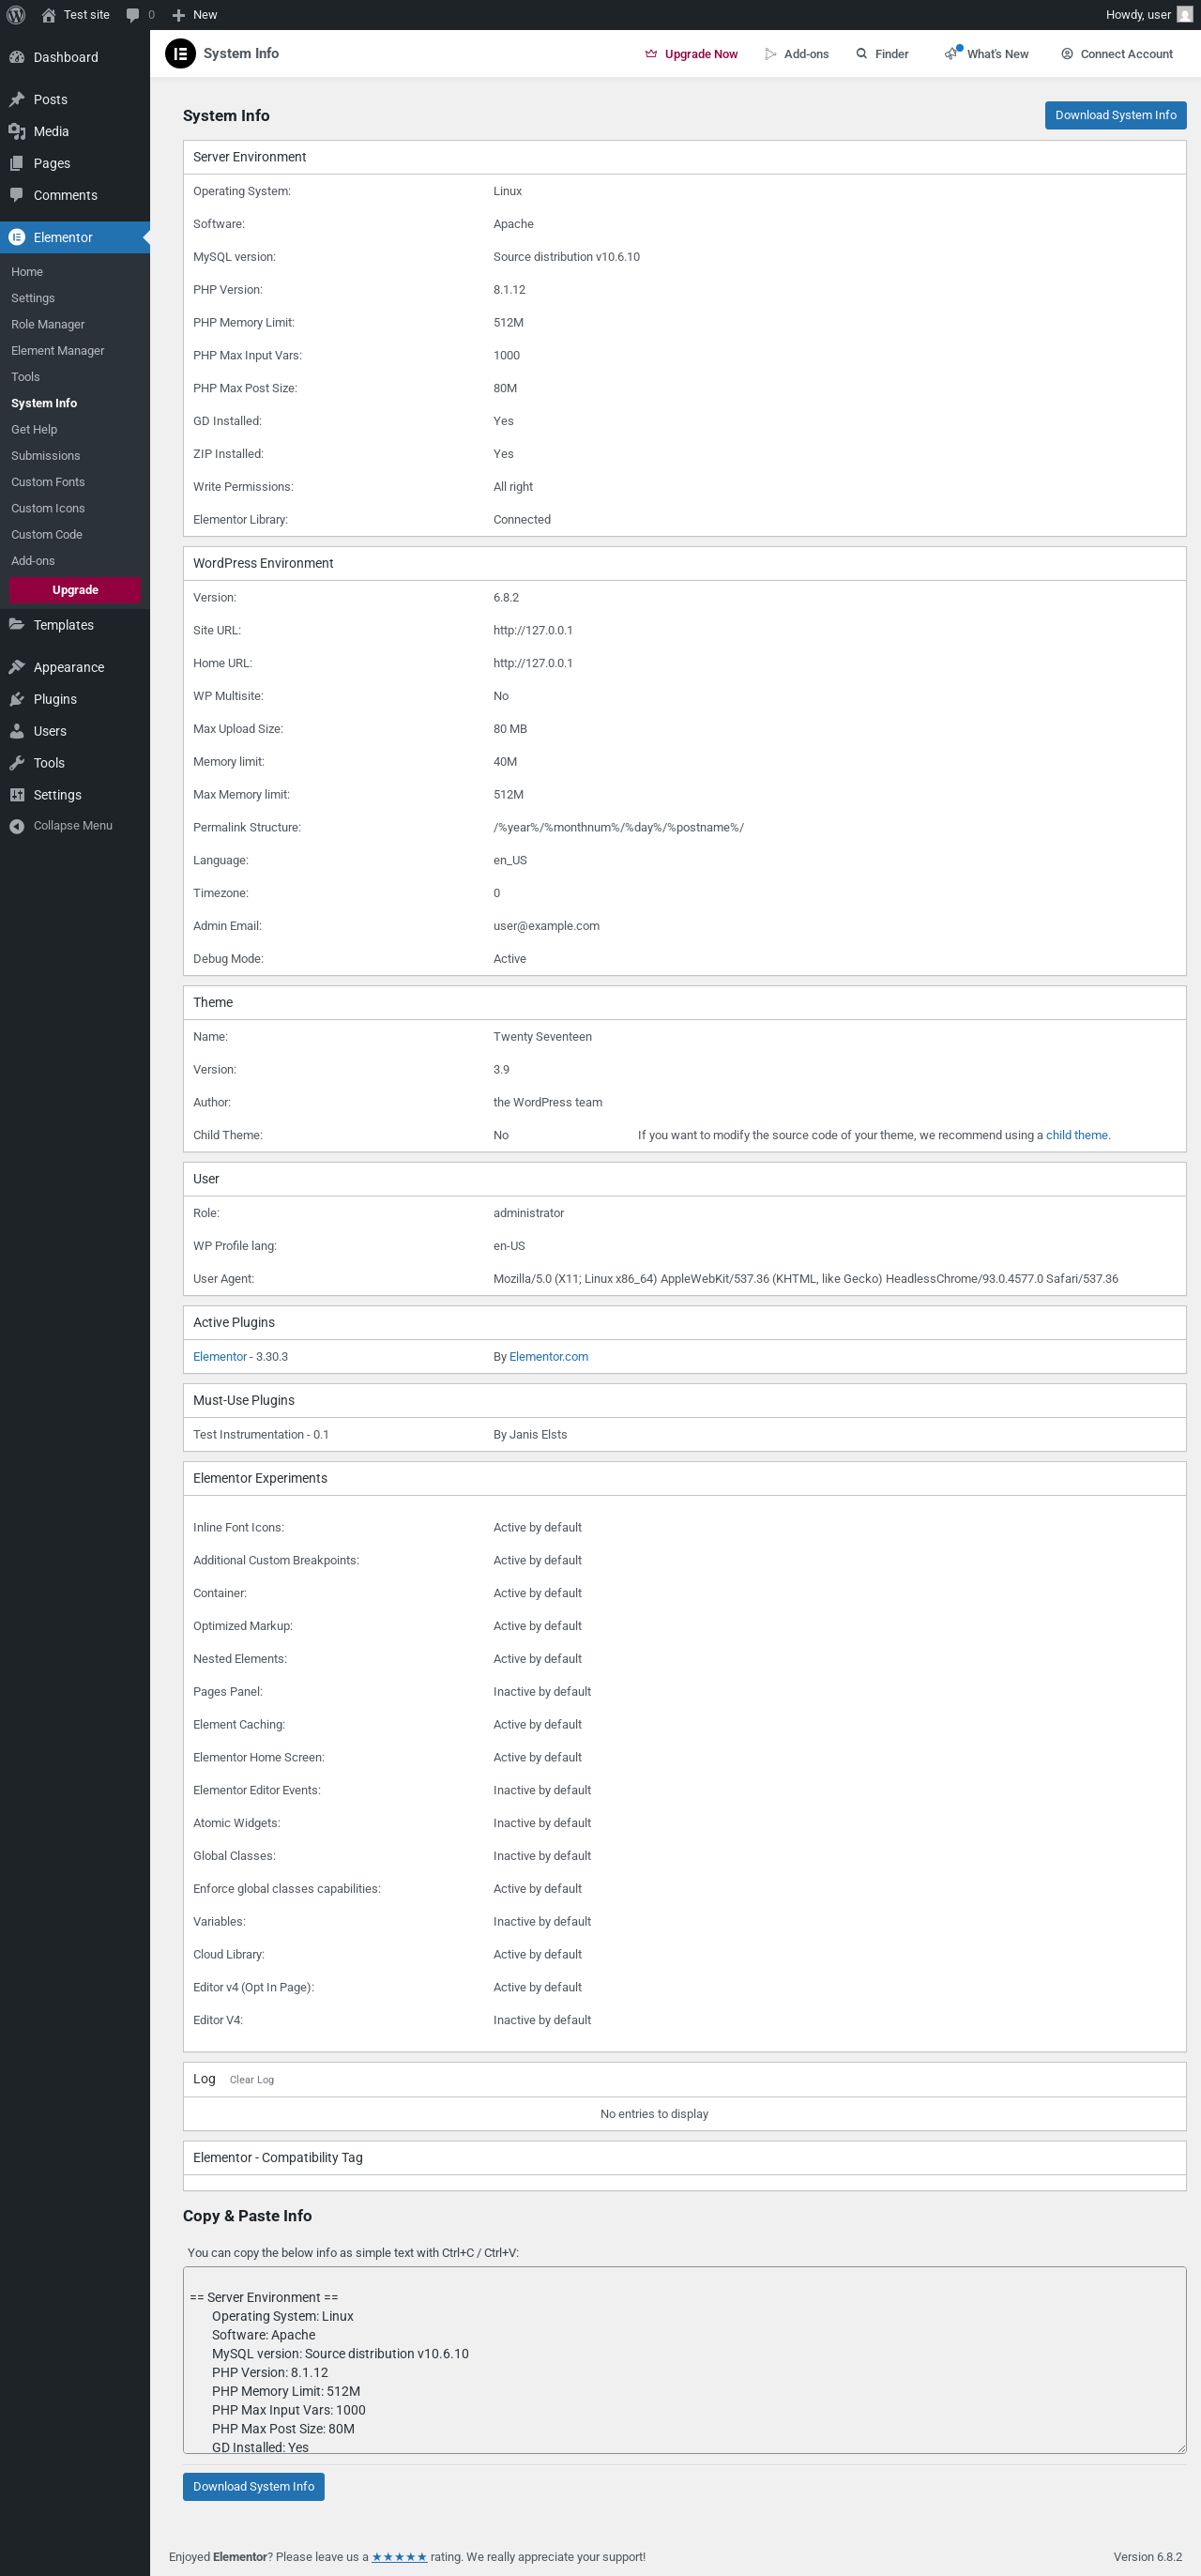Click the user avatar next to Howdy

pyautogui.click(x=1184, y=15)
